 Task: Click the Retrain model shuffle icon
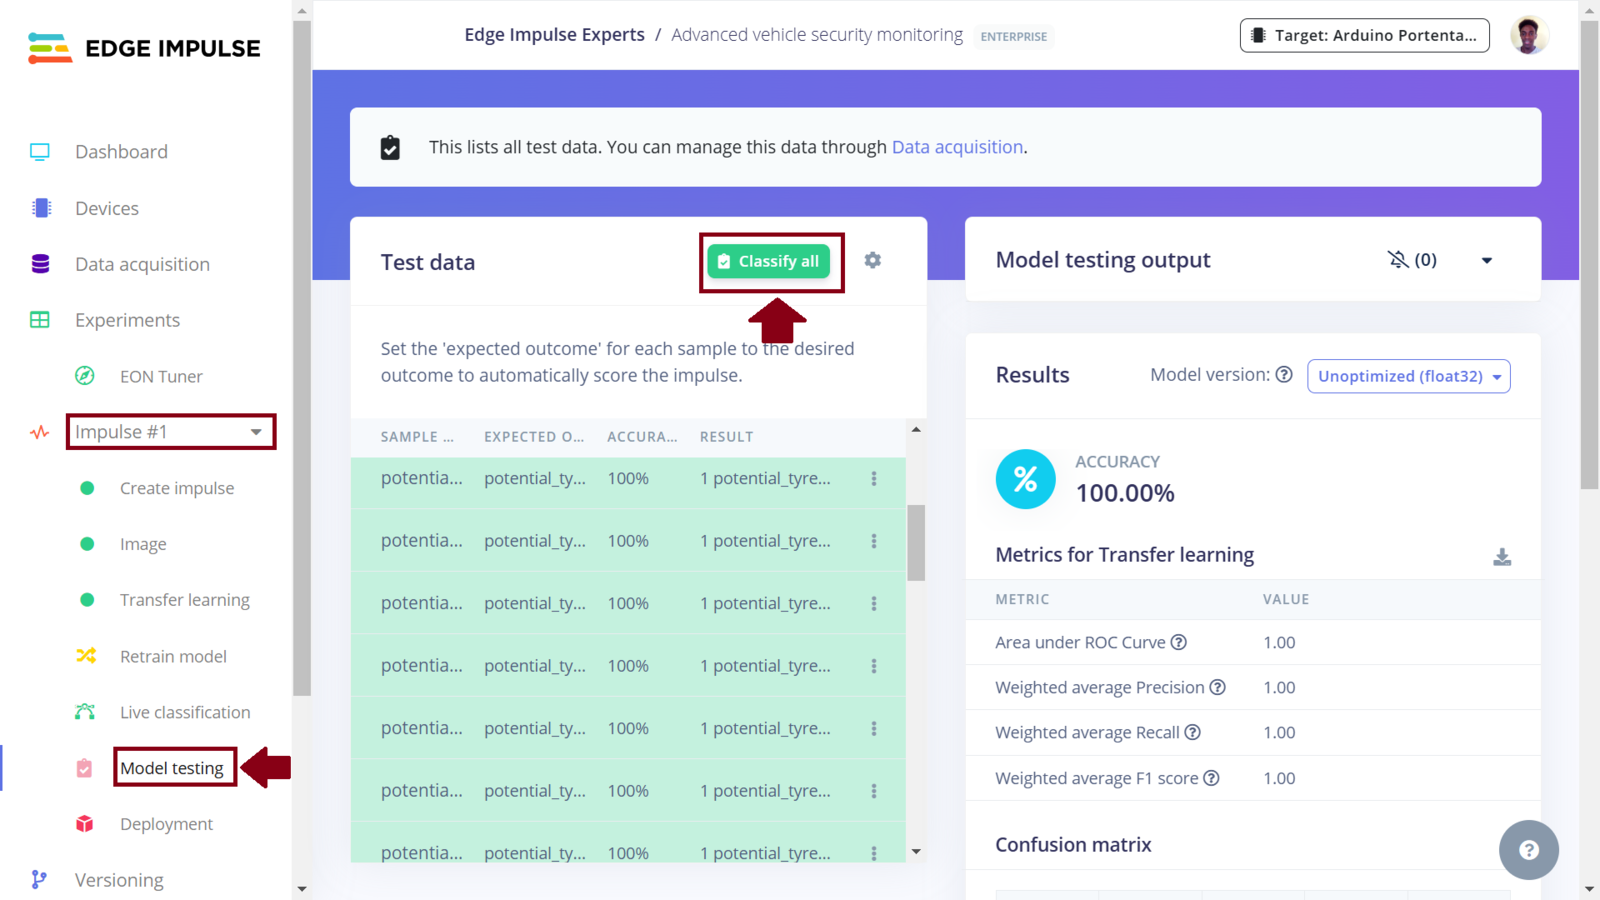[x=86, y=656]
